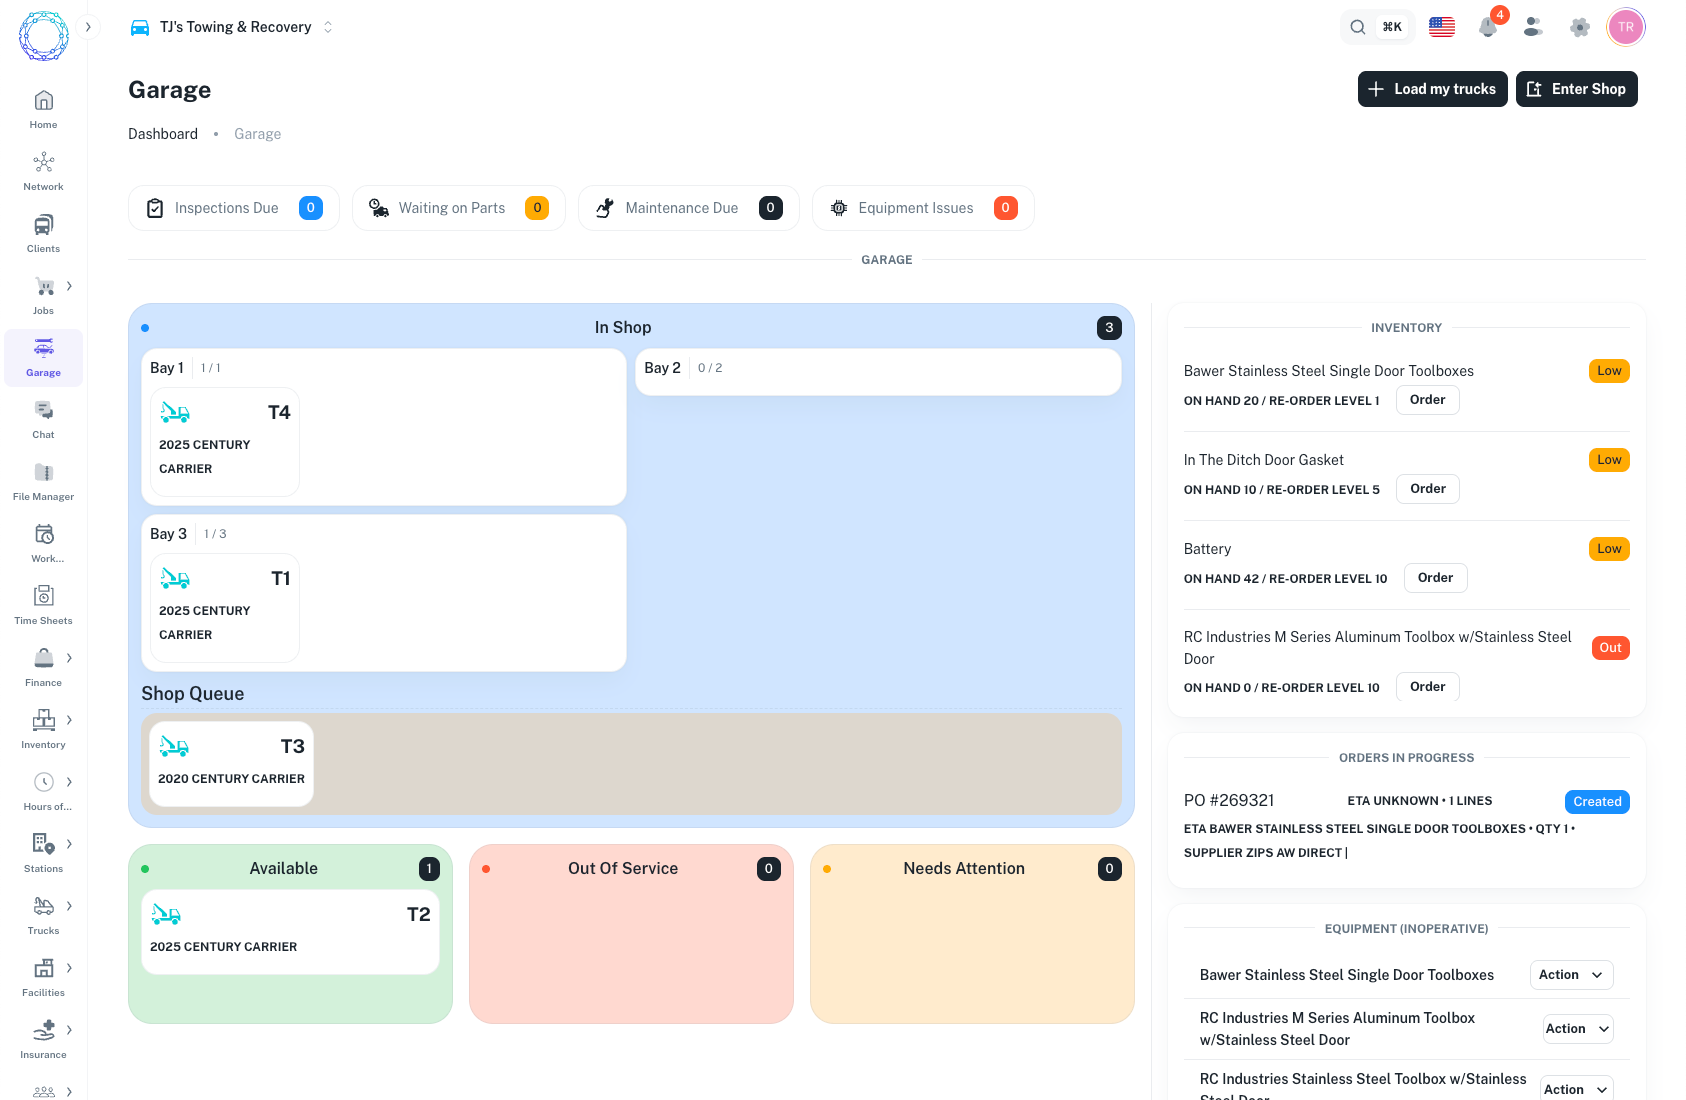Screen dimensions: 1686x1100
Task: Open Action dropdown for Bawer Toolboxes
Action: click(x=1571, y=975)
